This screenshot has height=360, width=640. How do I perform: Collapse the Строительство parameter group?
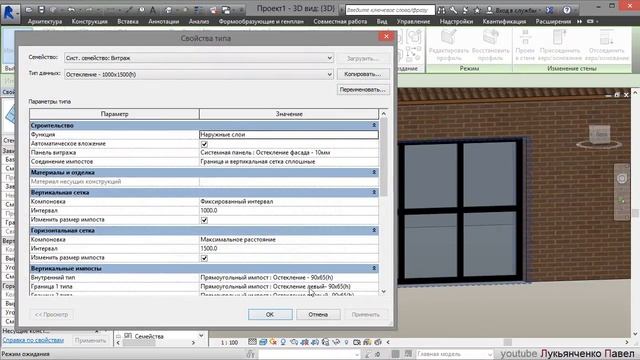[x=373, y=125]
